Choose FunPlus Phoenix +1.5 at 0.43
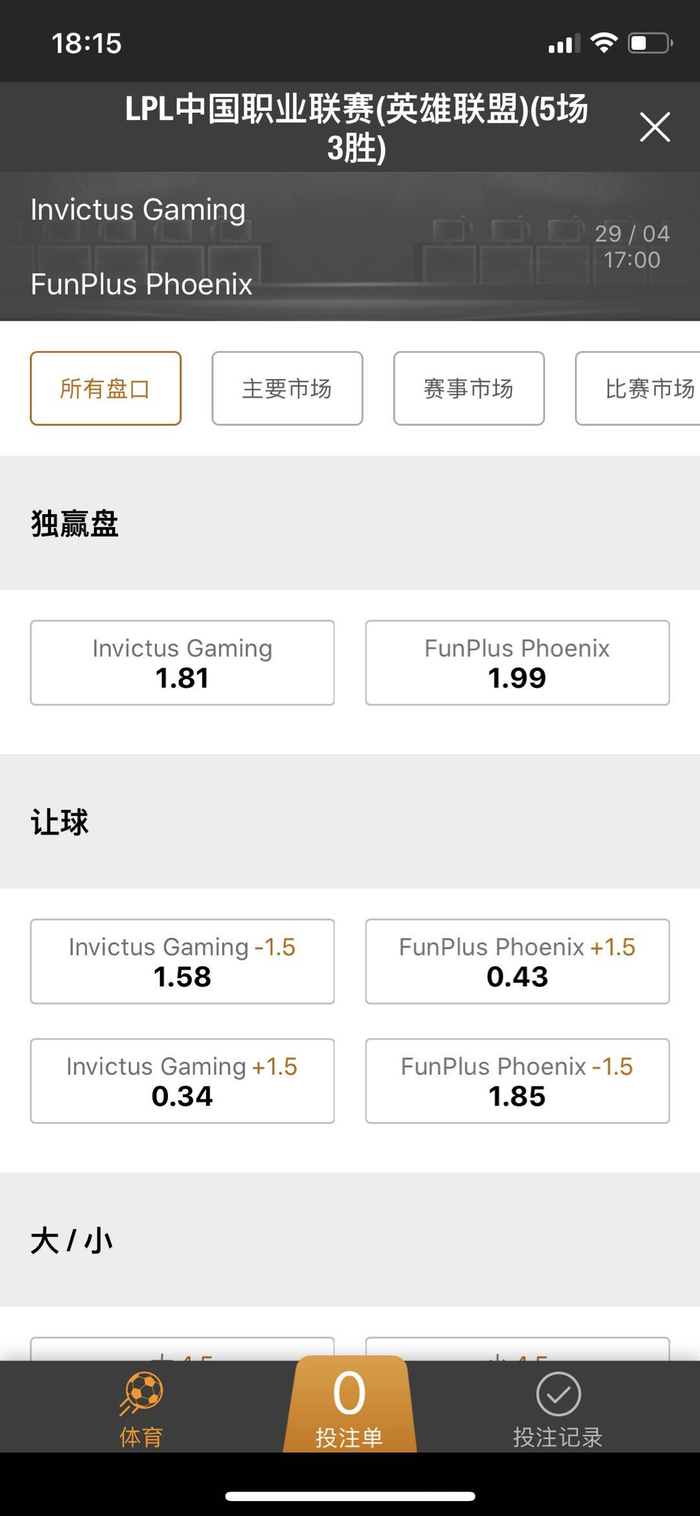Viewport: 700px width, 1516px height. tap(517, 962)
